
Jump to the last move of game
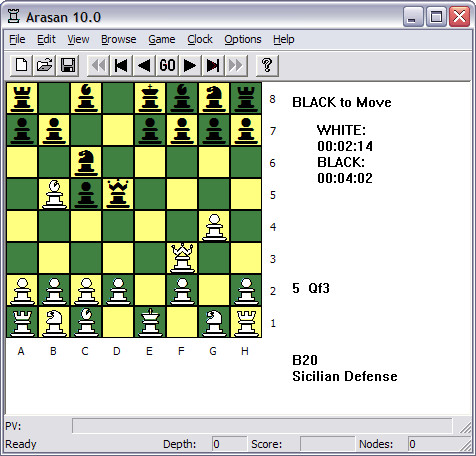213,65
